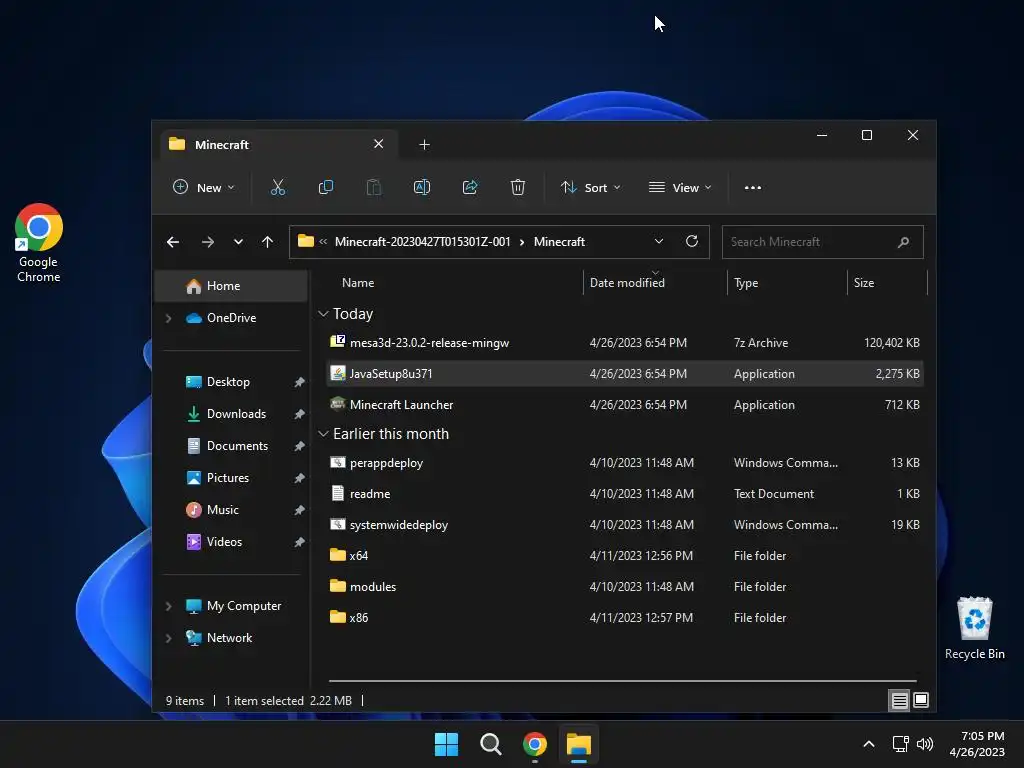Click the Cut scissors icon
The height and width of the screenshot is (768, 1024).
pos(278,187)
